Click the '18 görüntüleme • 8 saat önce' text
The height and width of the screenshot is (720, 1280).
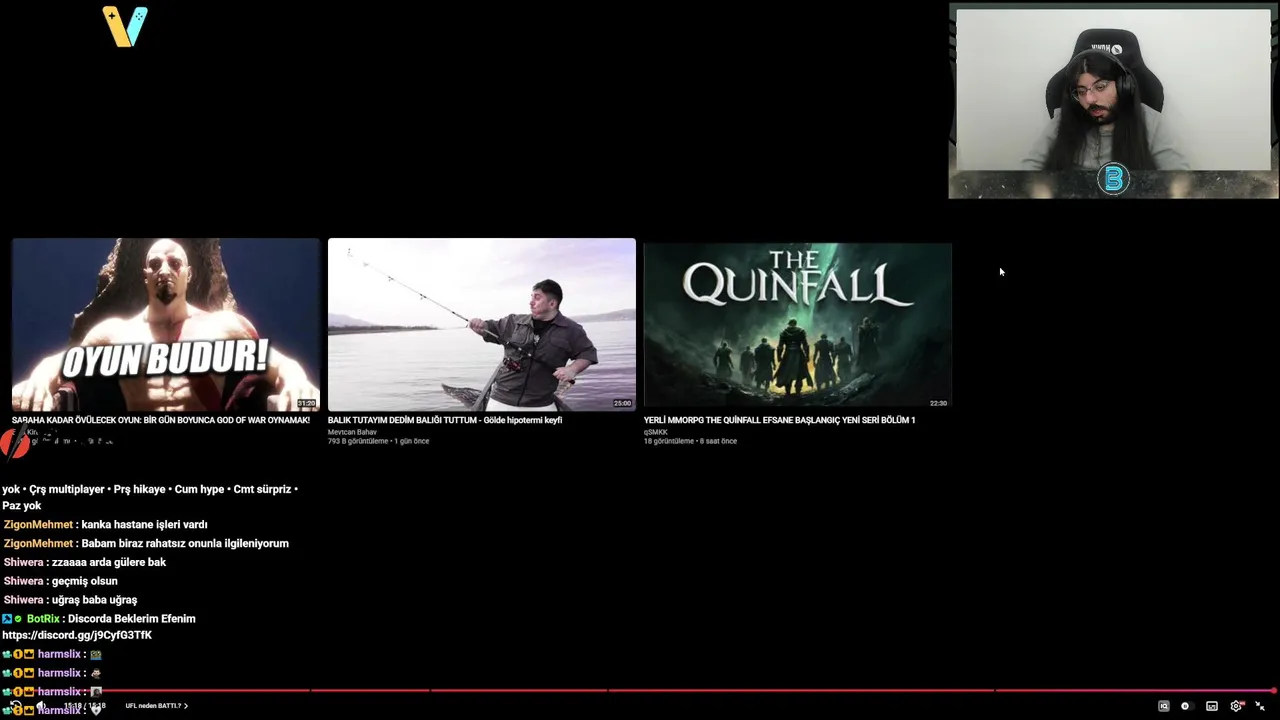(690, 441)
